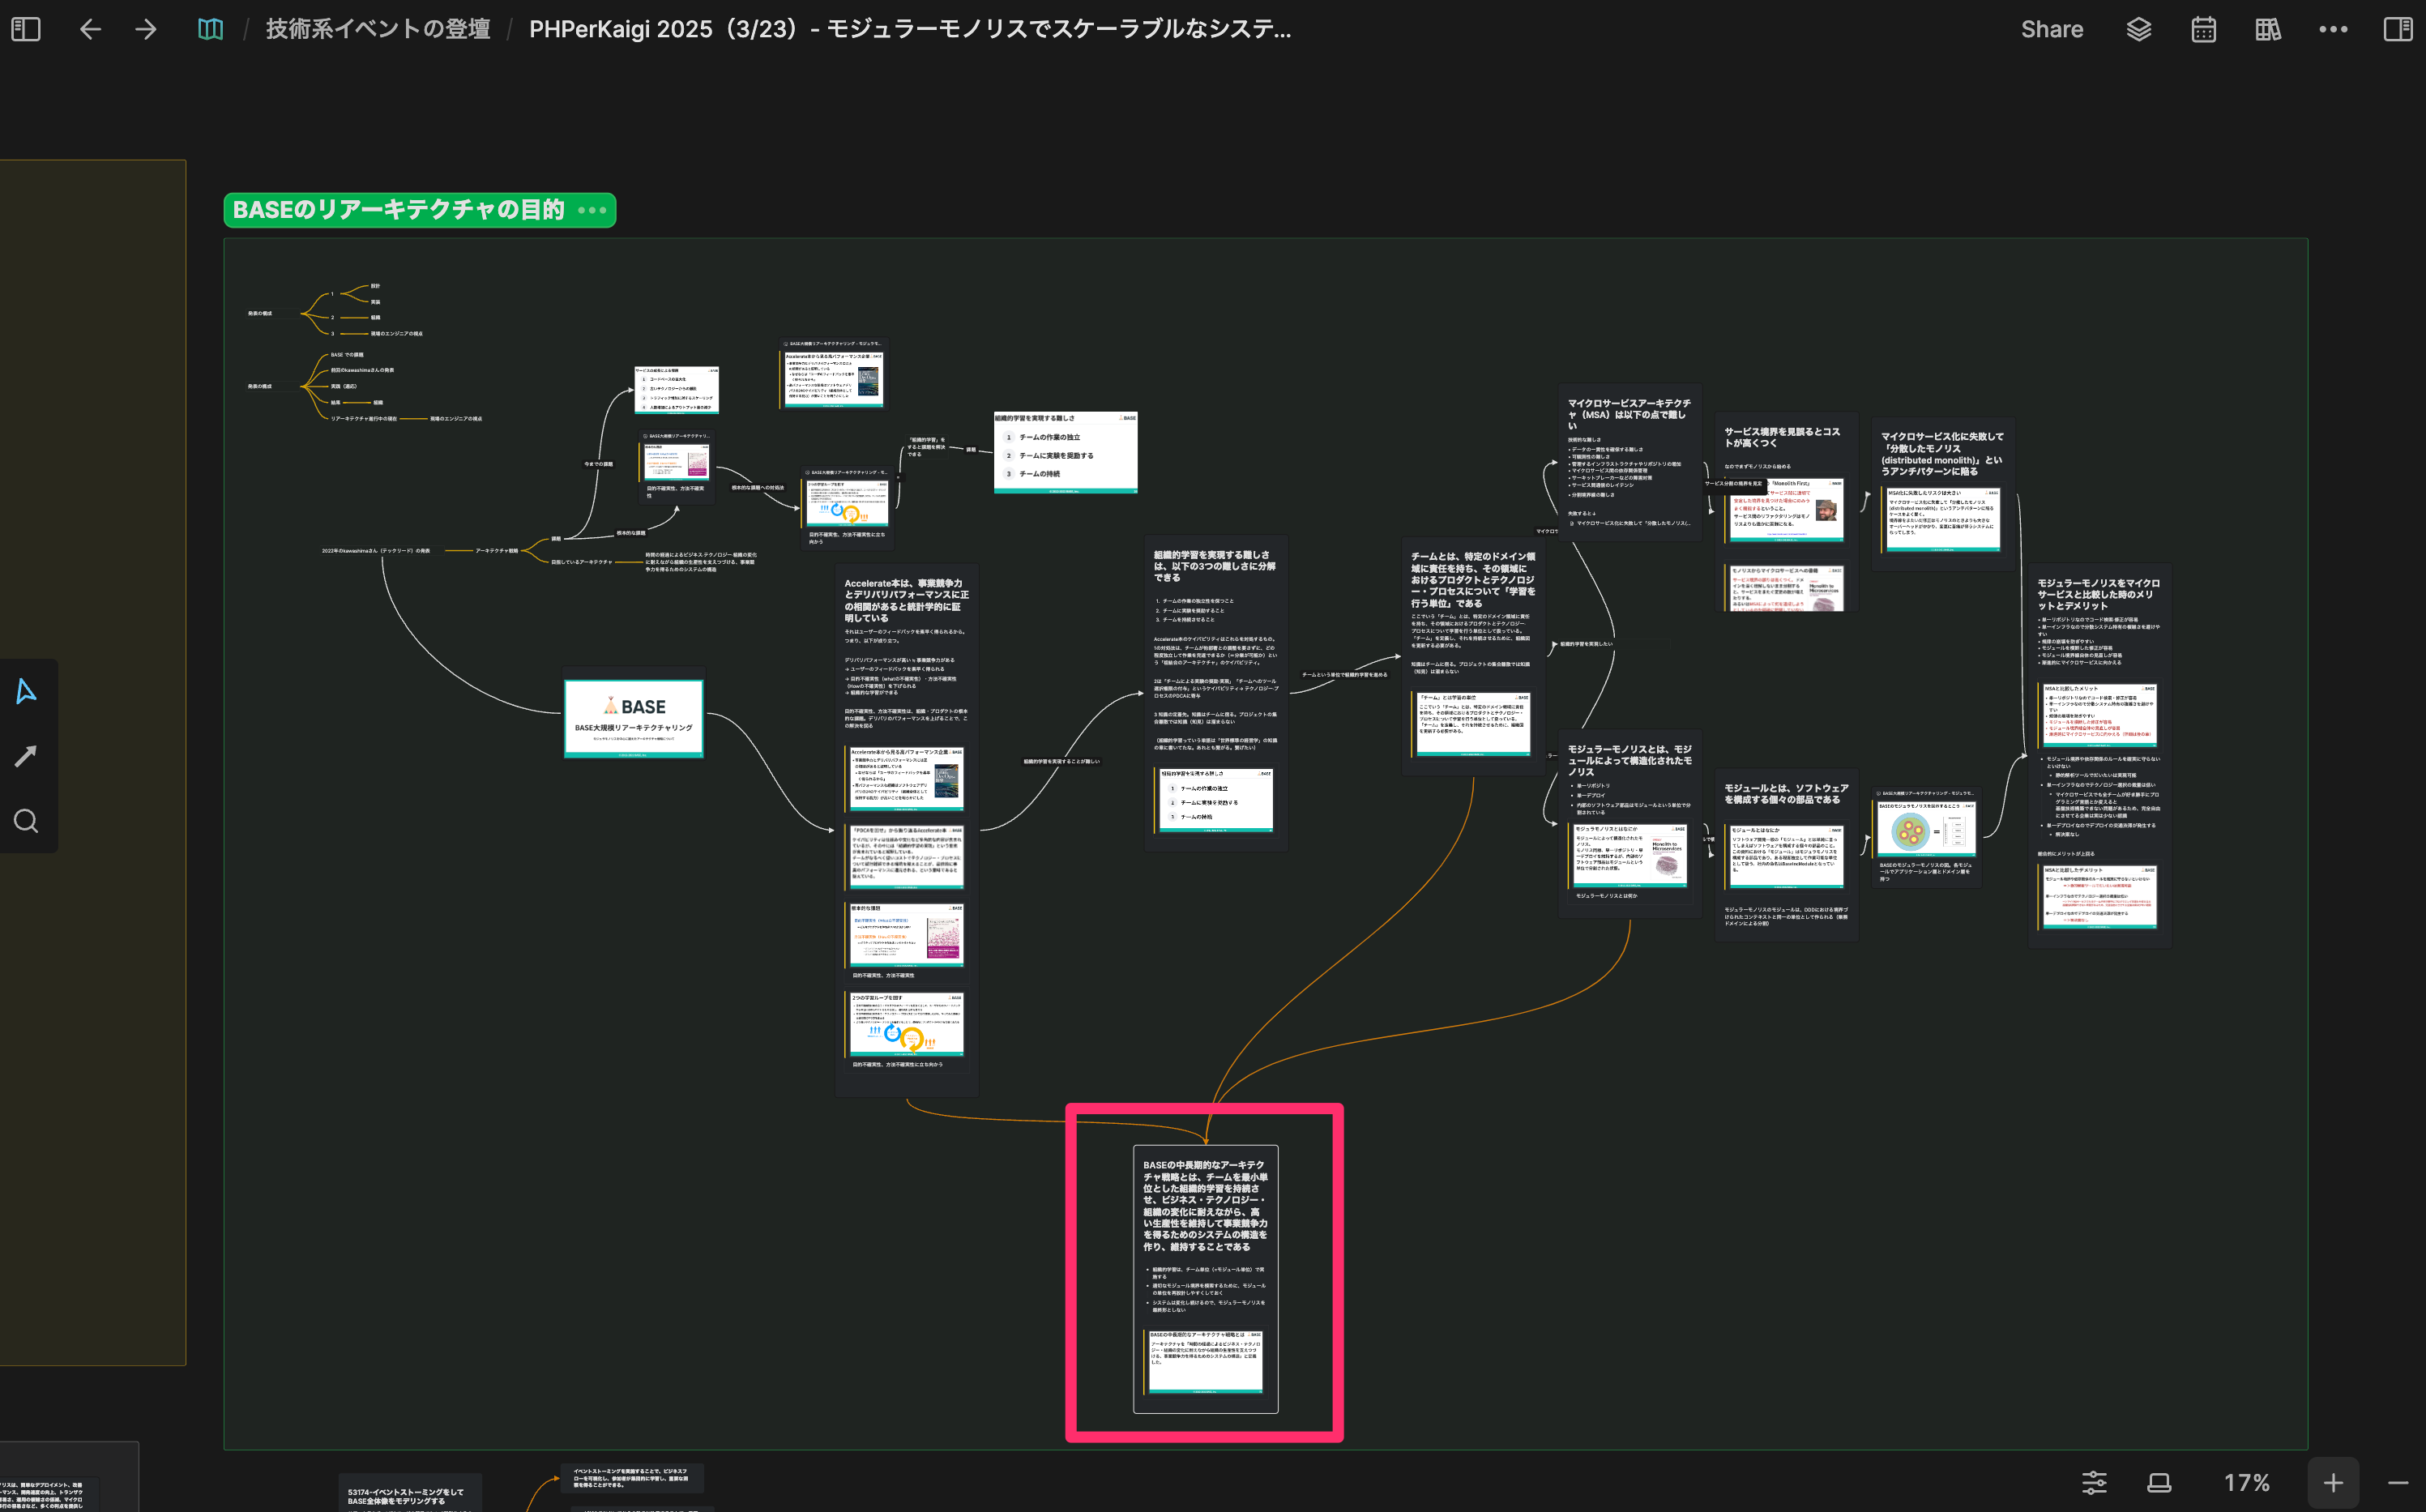Select the arrow connection tool

pos(26,756)
